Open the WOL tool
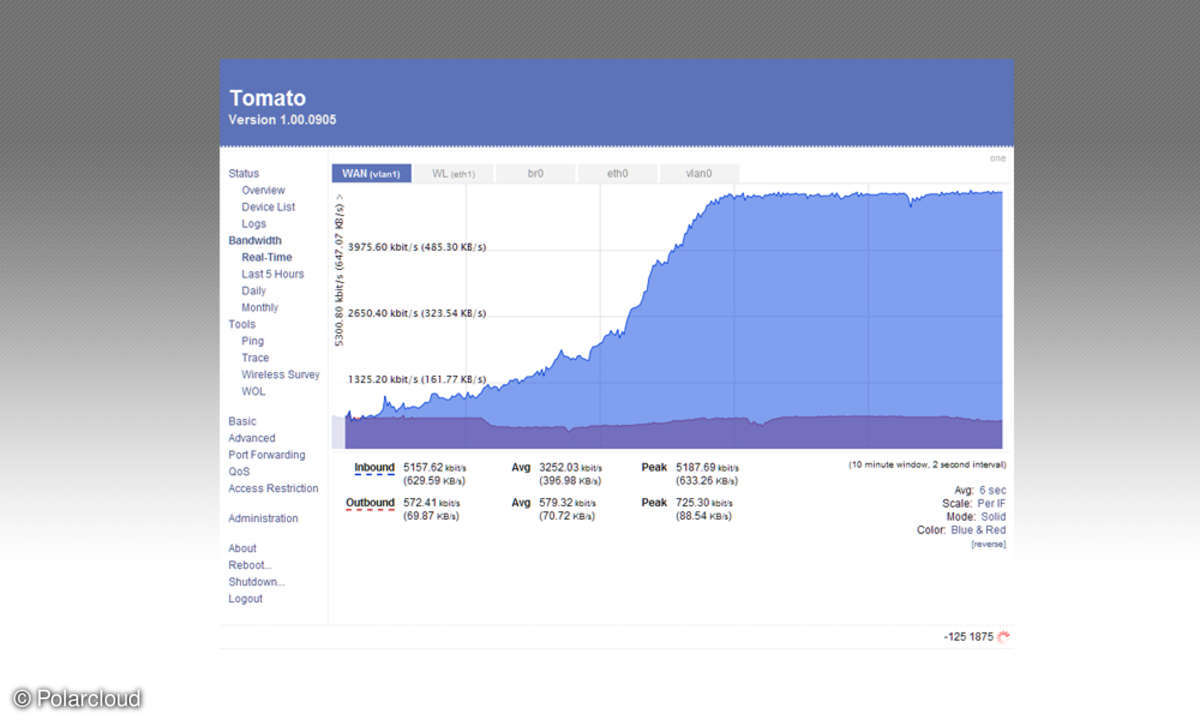The width and height of the screenshot is (1200, 720). point(253,392)
